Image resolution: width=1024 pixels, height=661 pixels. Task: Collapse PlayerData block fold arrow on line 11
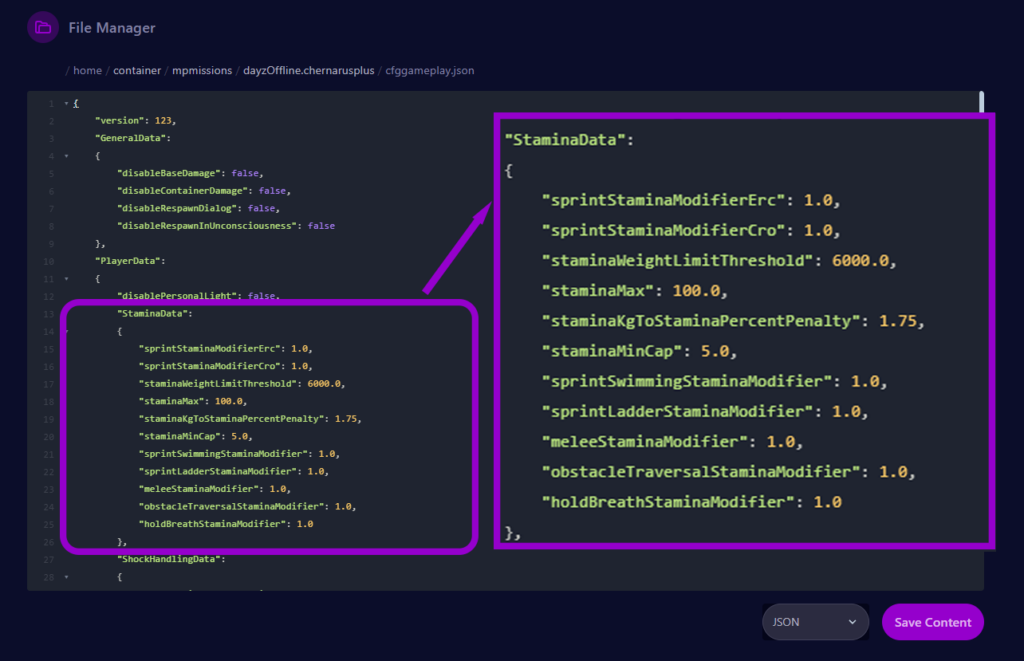(x=66, y=278)
